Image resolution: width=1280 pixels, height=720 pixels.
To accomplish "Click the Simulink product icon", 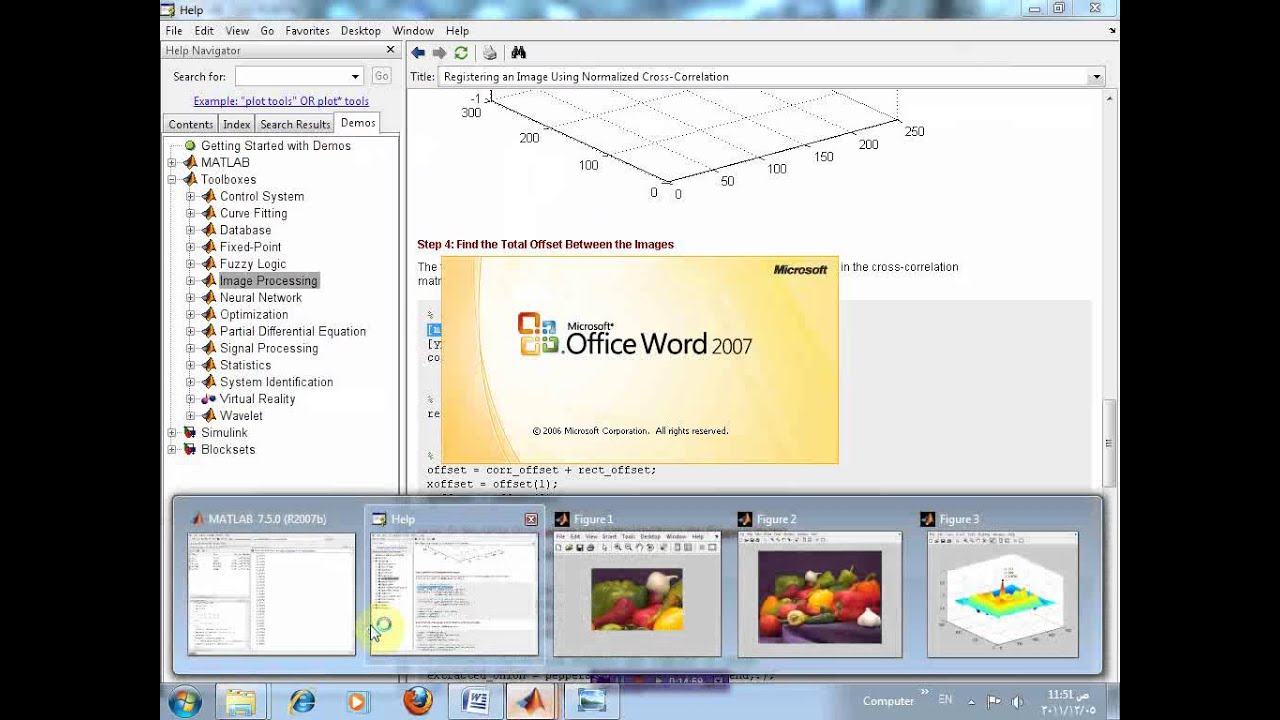I will coord(190,433).
